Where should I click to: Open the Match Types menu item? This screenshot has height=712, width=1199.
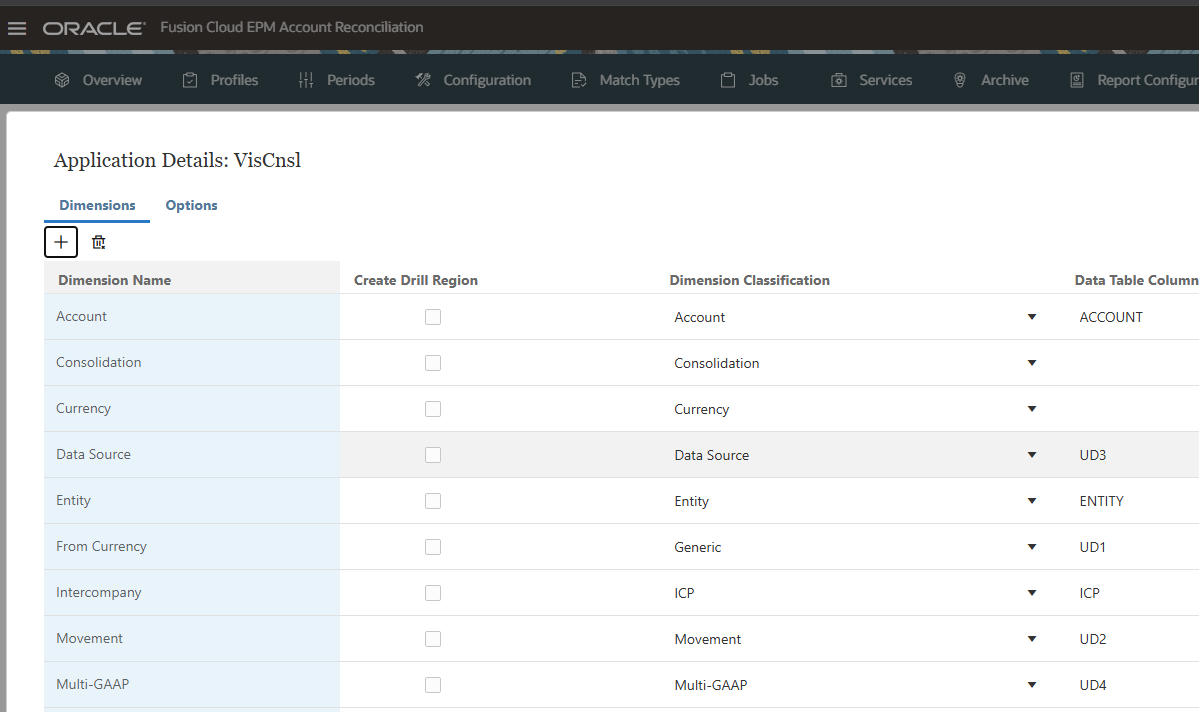pos(639,80)
